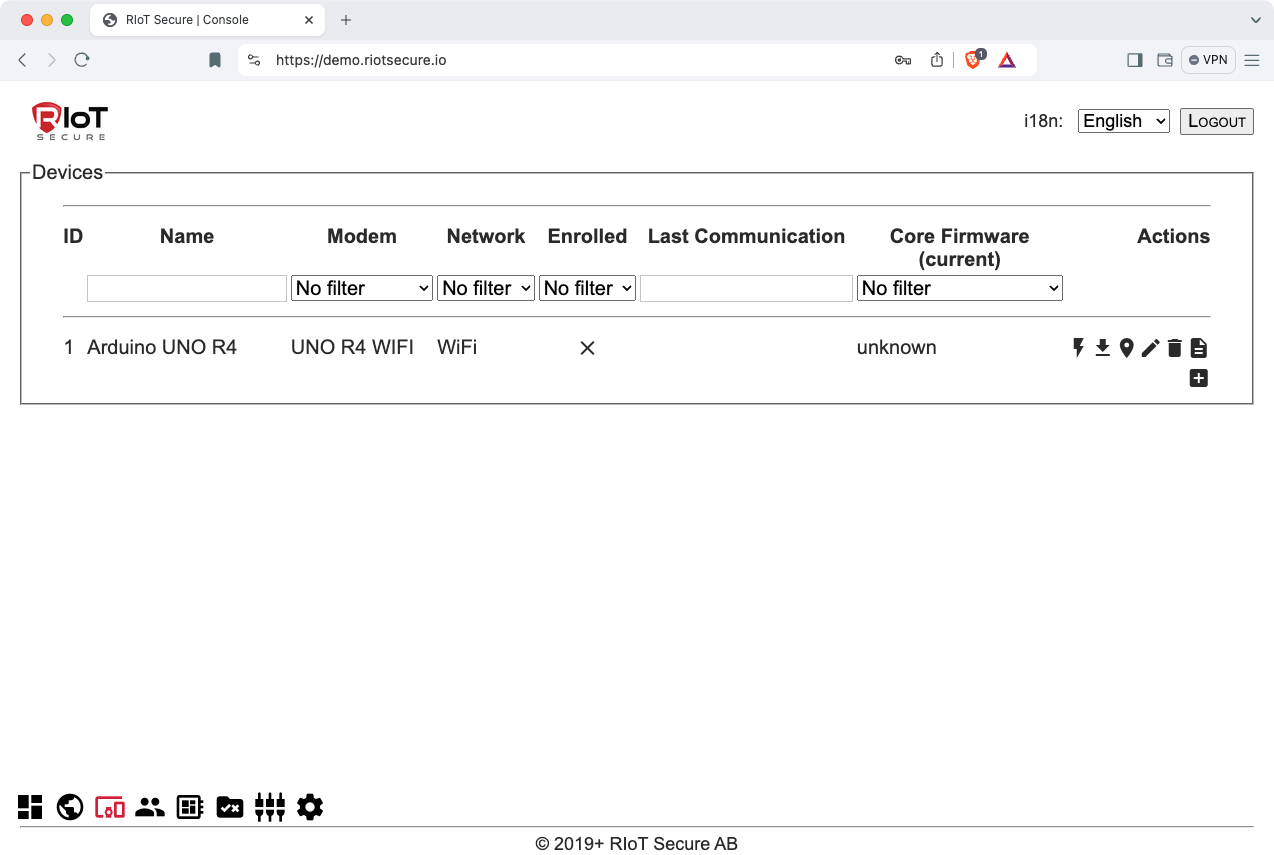Add a new device with plus icon
The image size is (1274, 855).
pyautogui.click(x=1198, y=378)
